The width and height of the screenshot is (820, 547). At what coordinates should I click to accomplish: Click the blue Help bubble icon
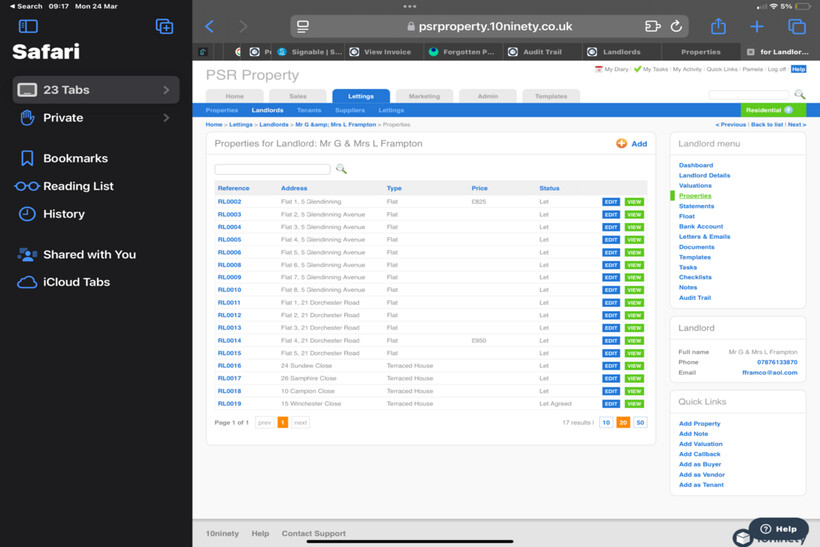(x=778, y=529)
